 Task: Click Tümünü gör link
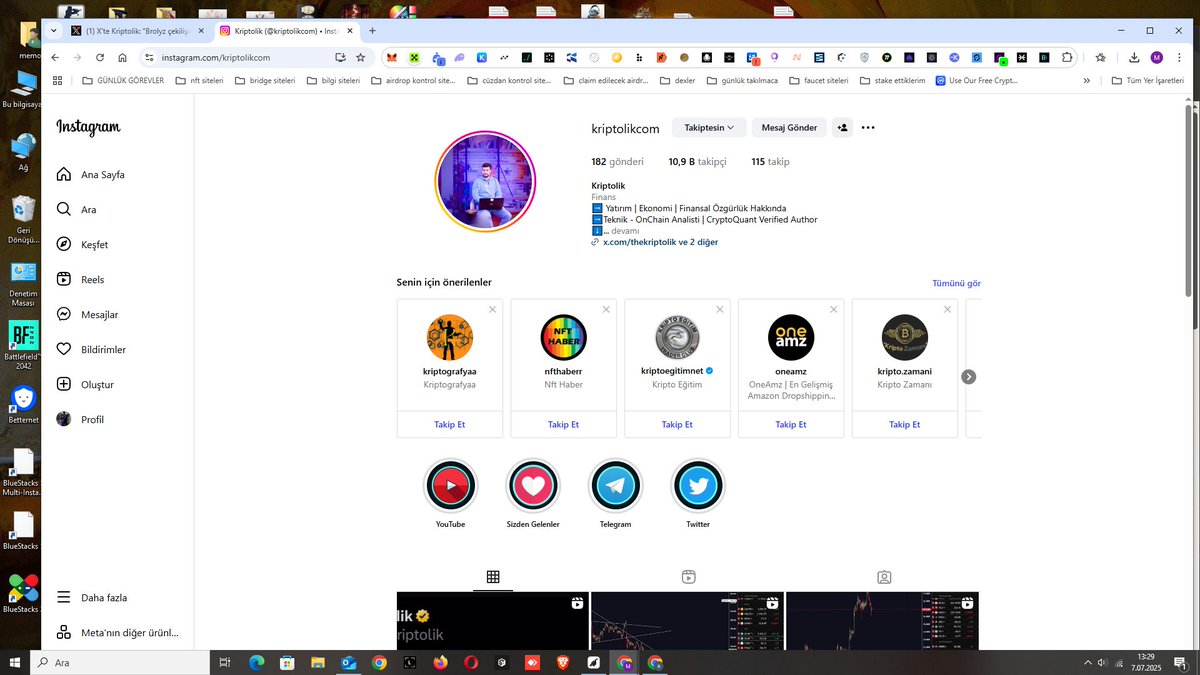click(x=956, y=283)
